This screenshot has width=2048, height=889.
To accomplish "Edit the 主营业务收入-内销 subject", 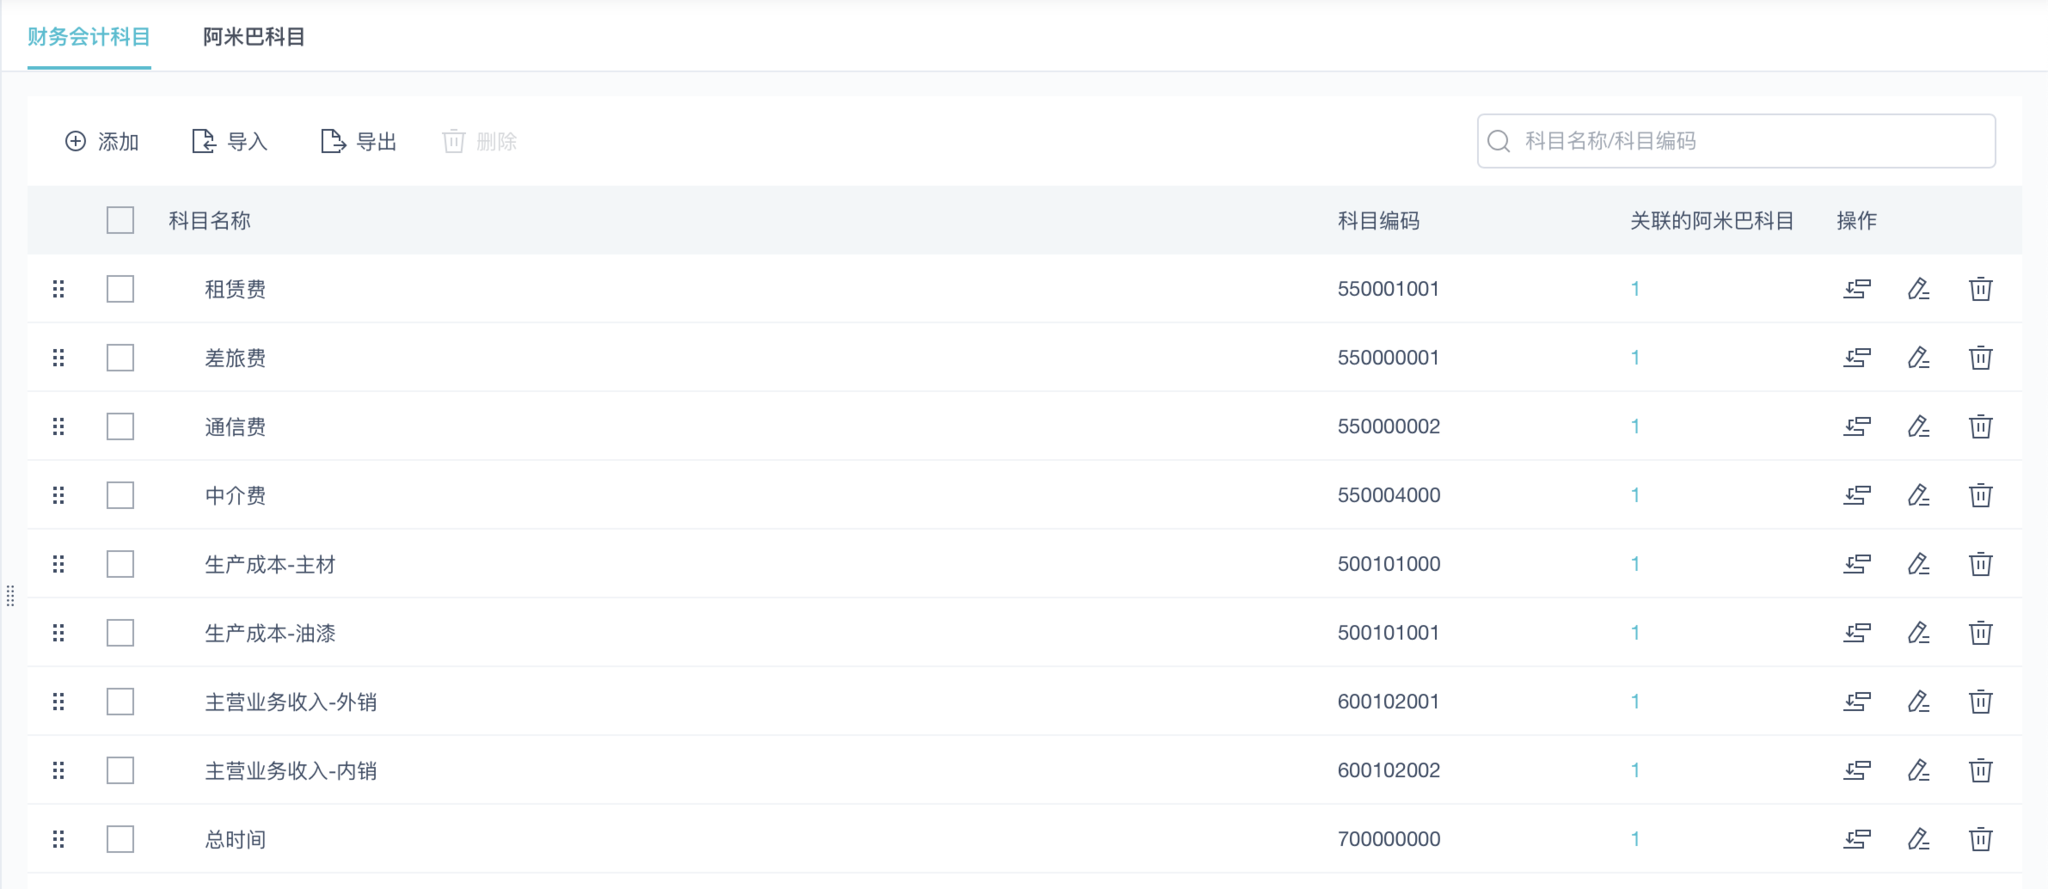I will click(x=1918, y=771).
